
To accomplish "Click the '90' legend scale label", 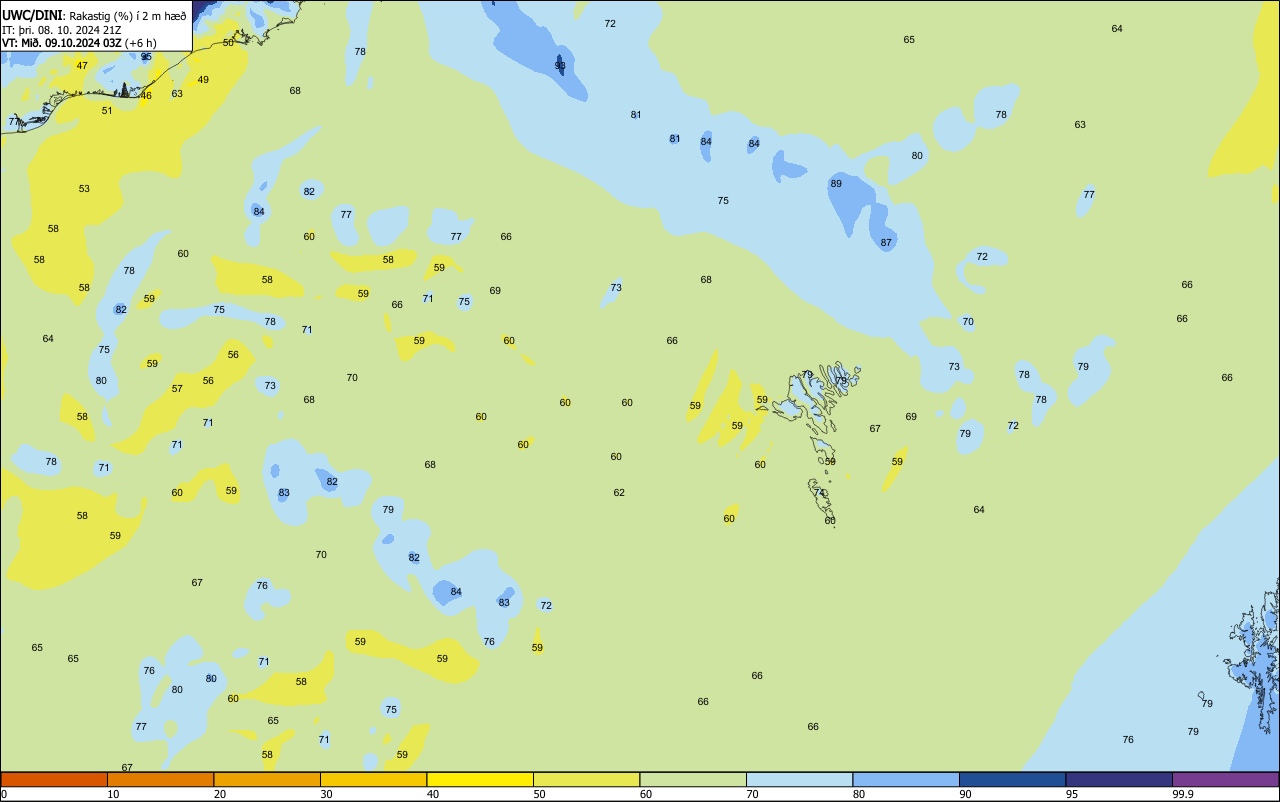I will pos(965,794).
